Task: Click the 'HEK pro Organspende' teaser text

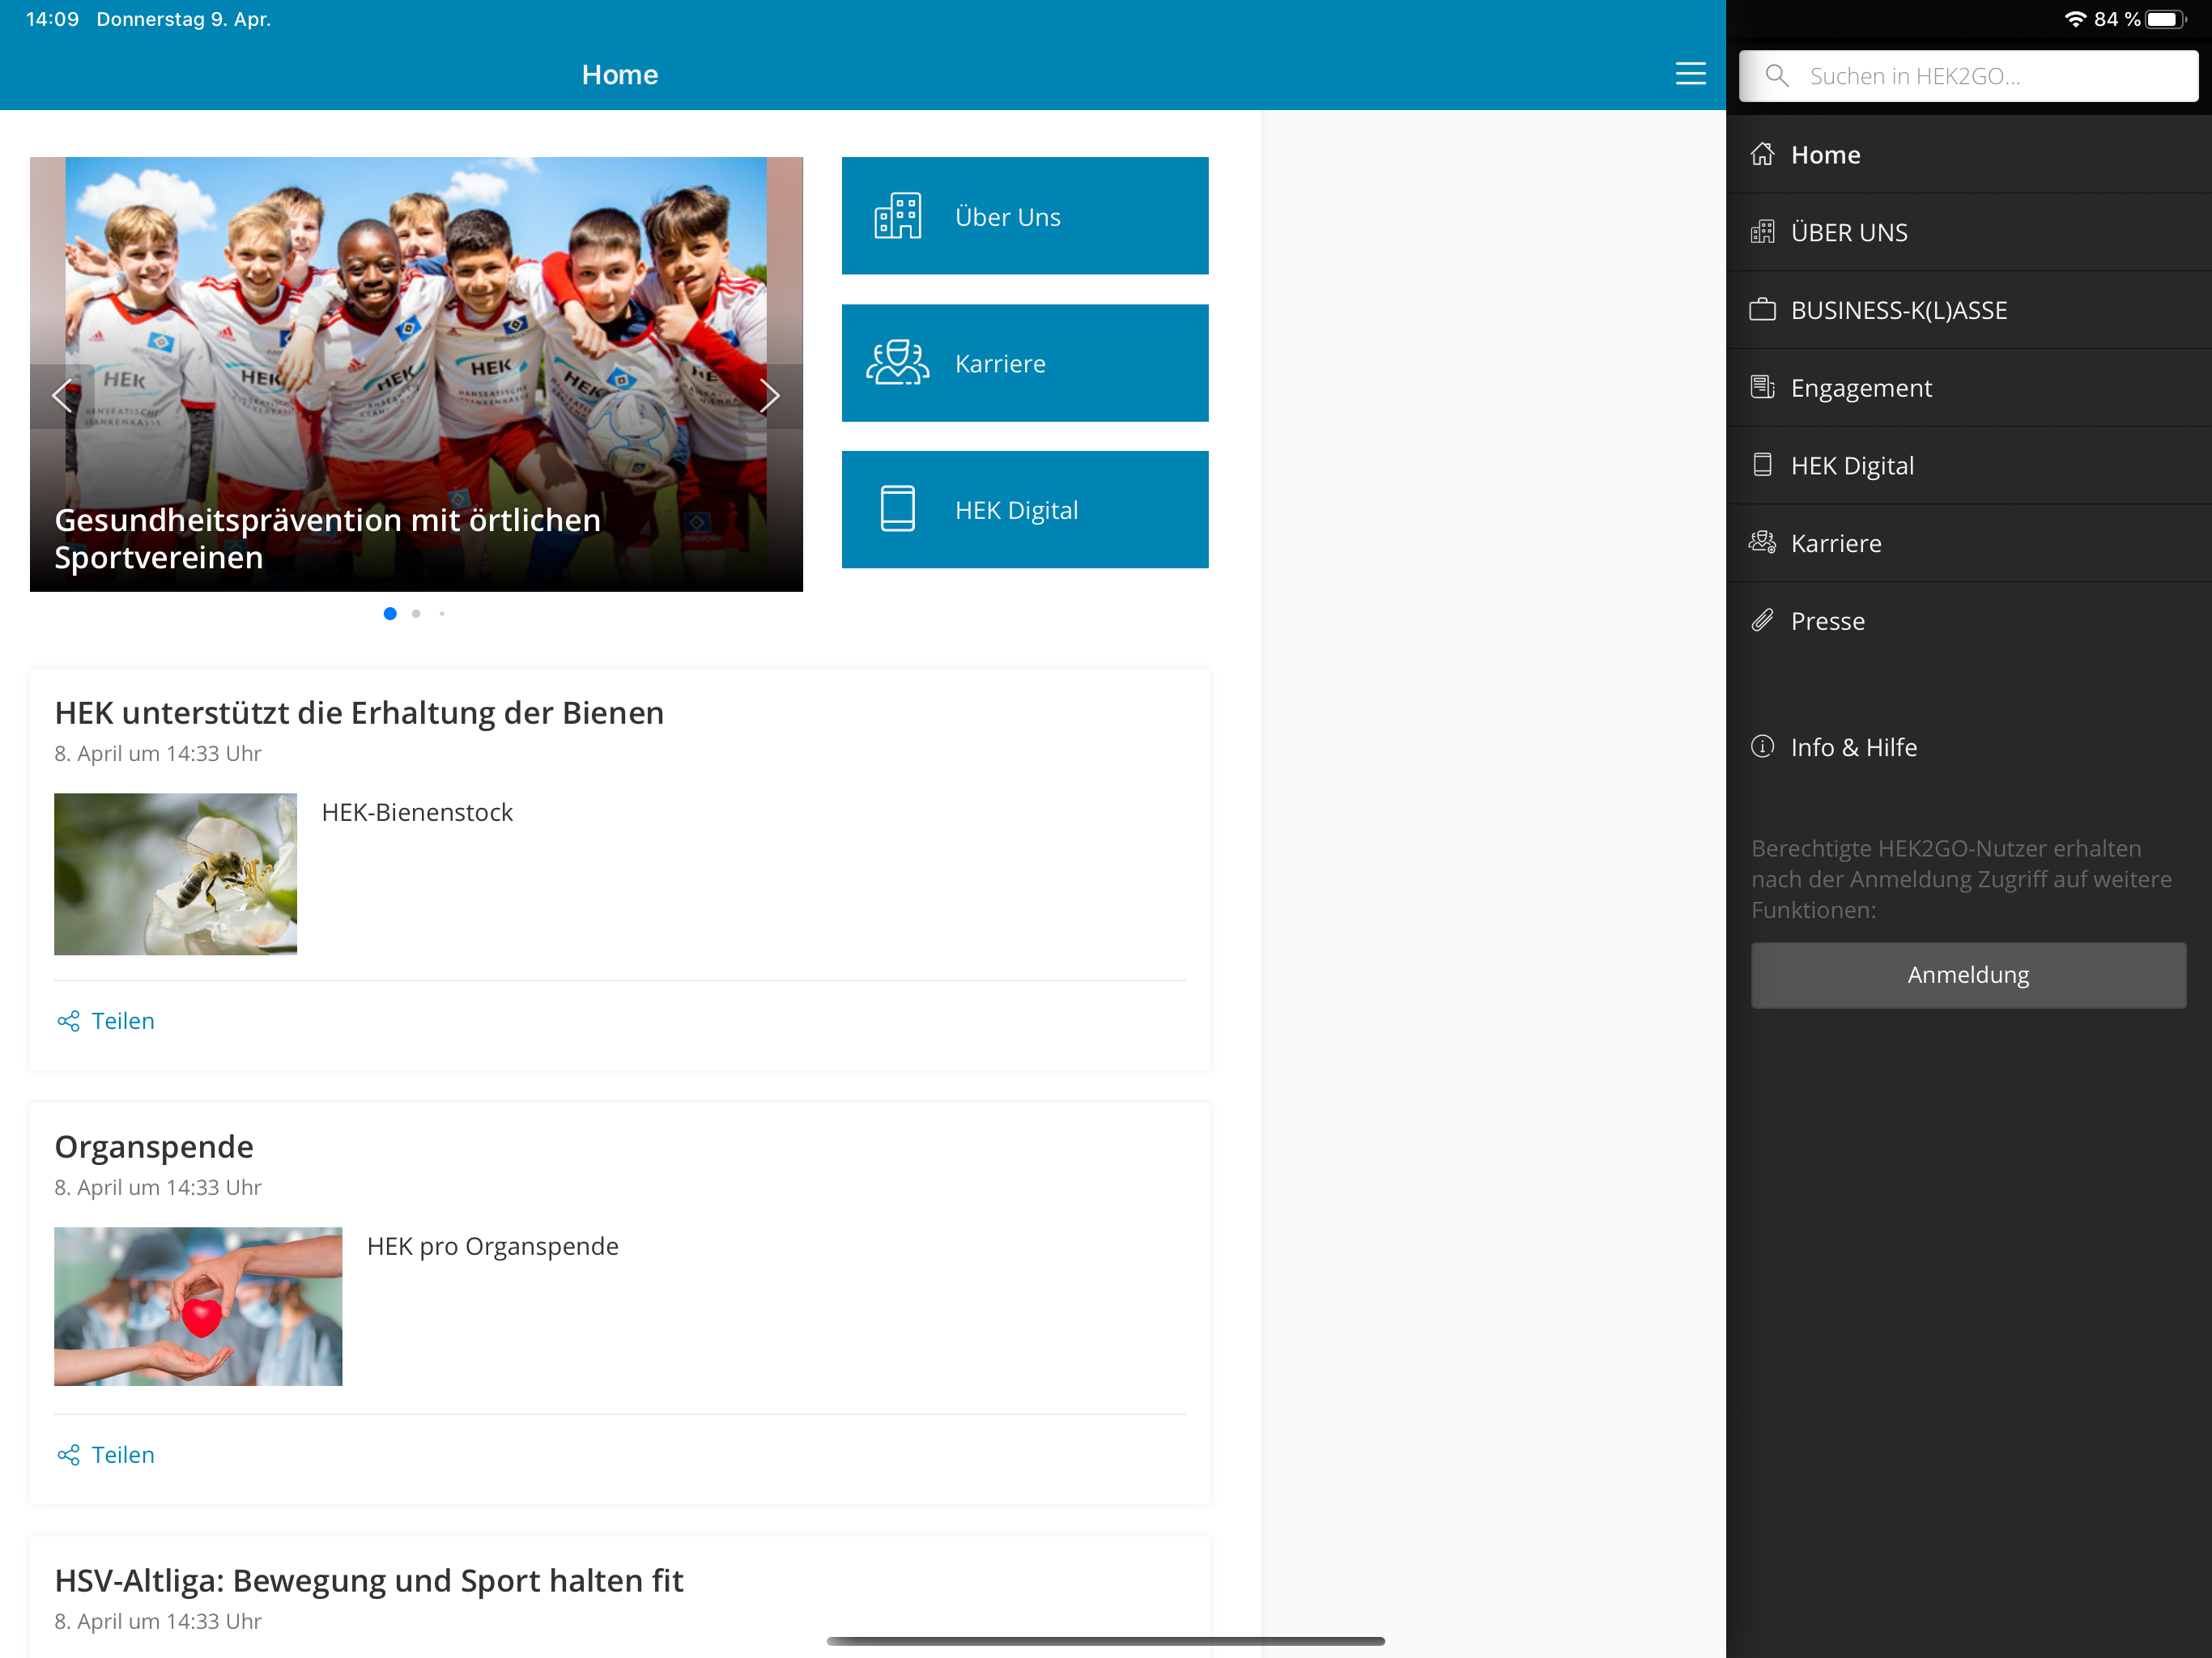Action: pyautogui.click(x=493, y=1246)
